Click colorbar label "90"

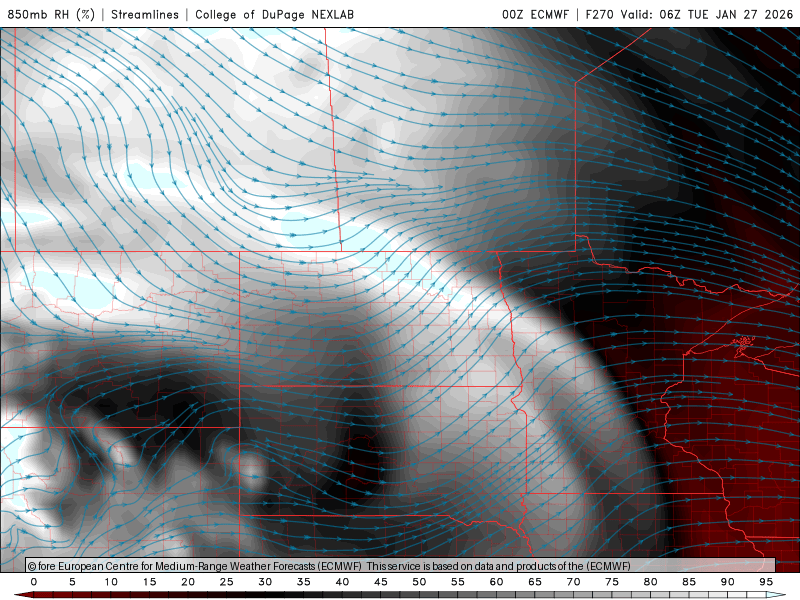click(728, 582)
